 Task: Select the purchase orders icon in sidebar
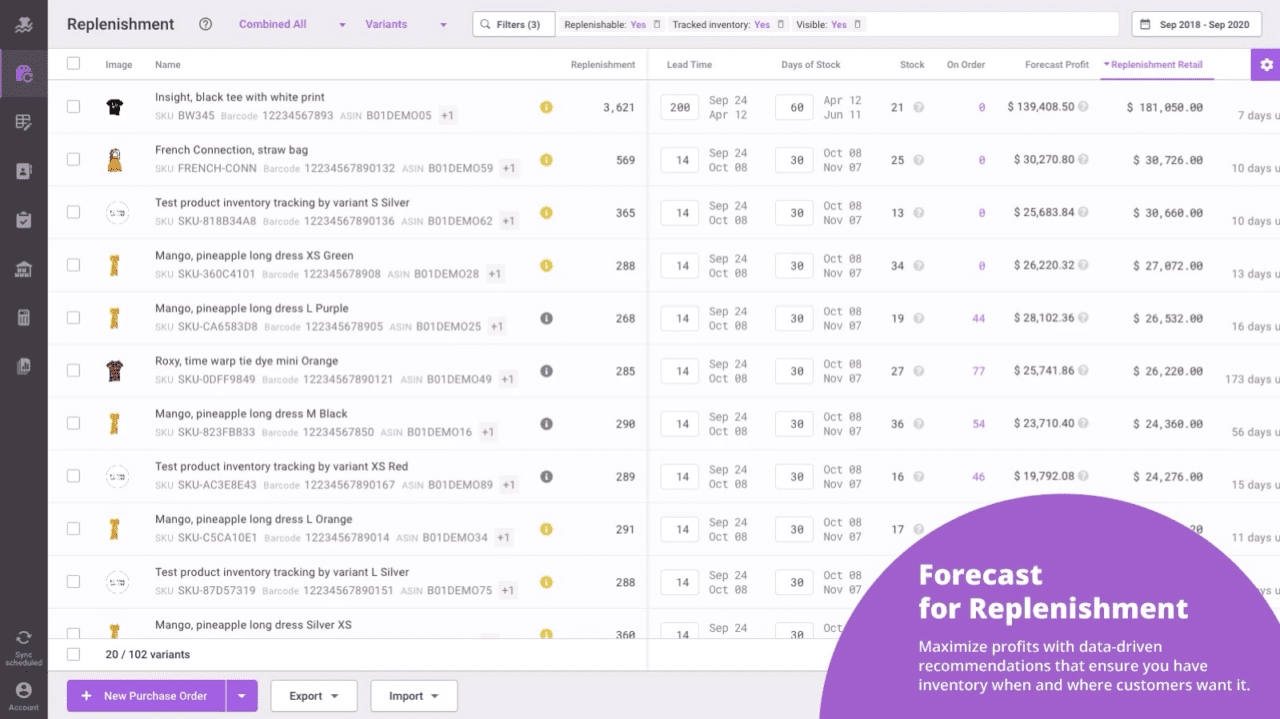click(x=22, y=121)
